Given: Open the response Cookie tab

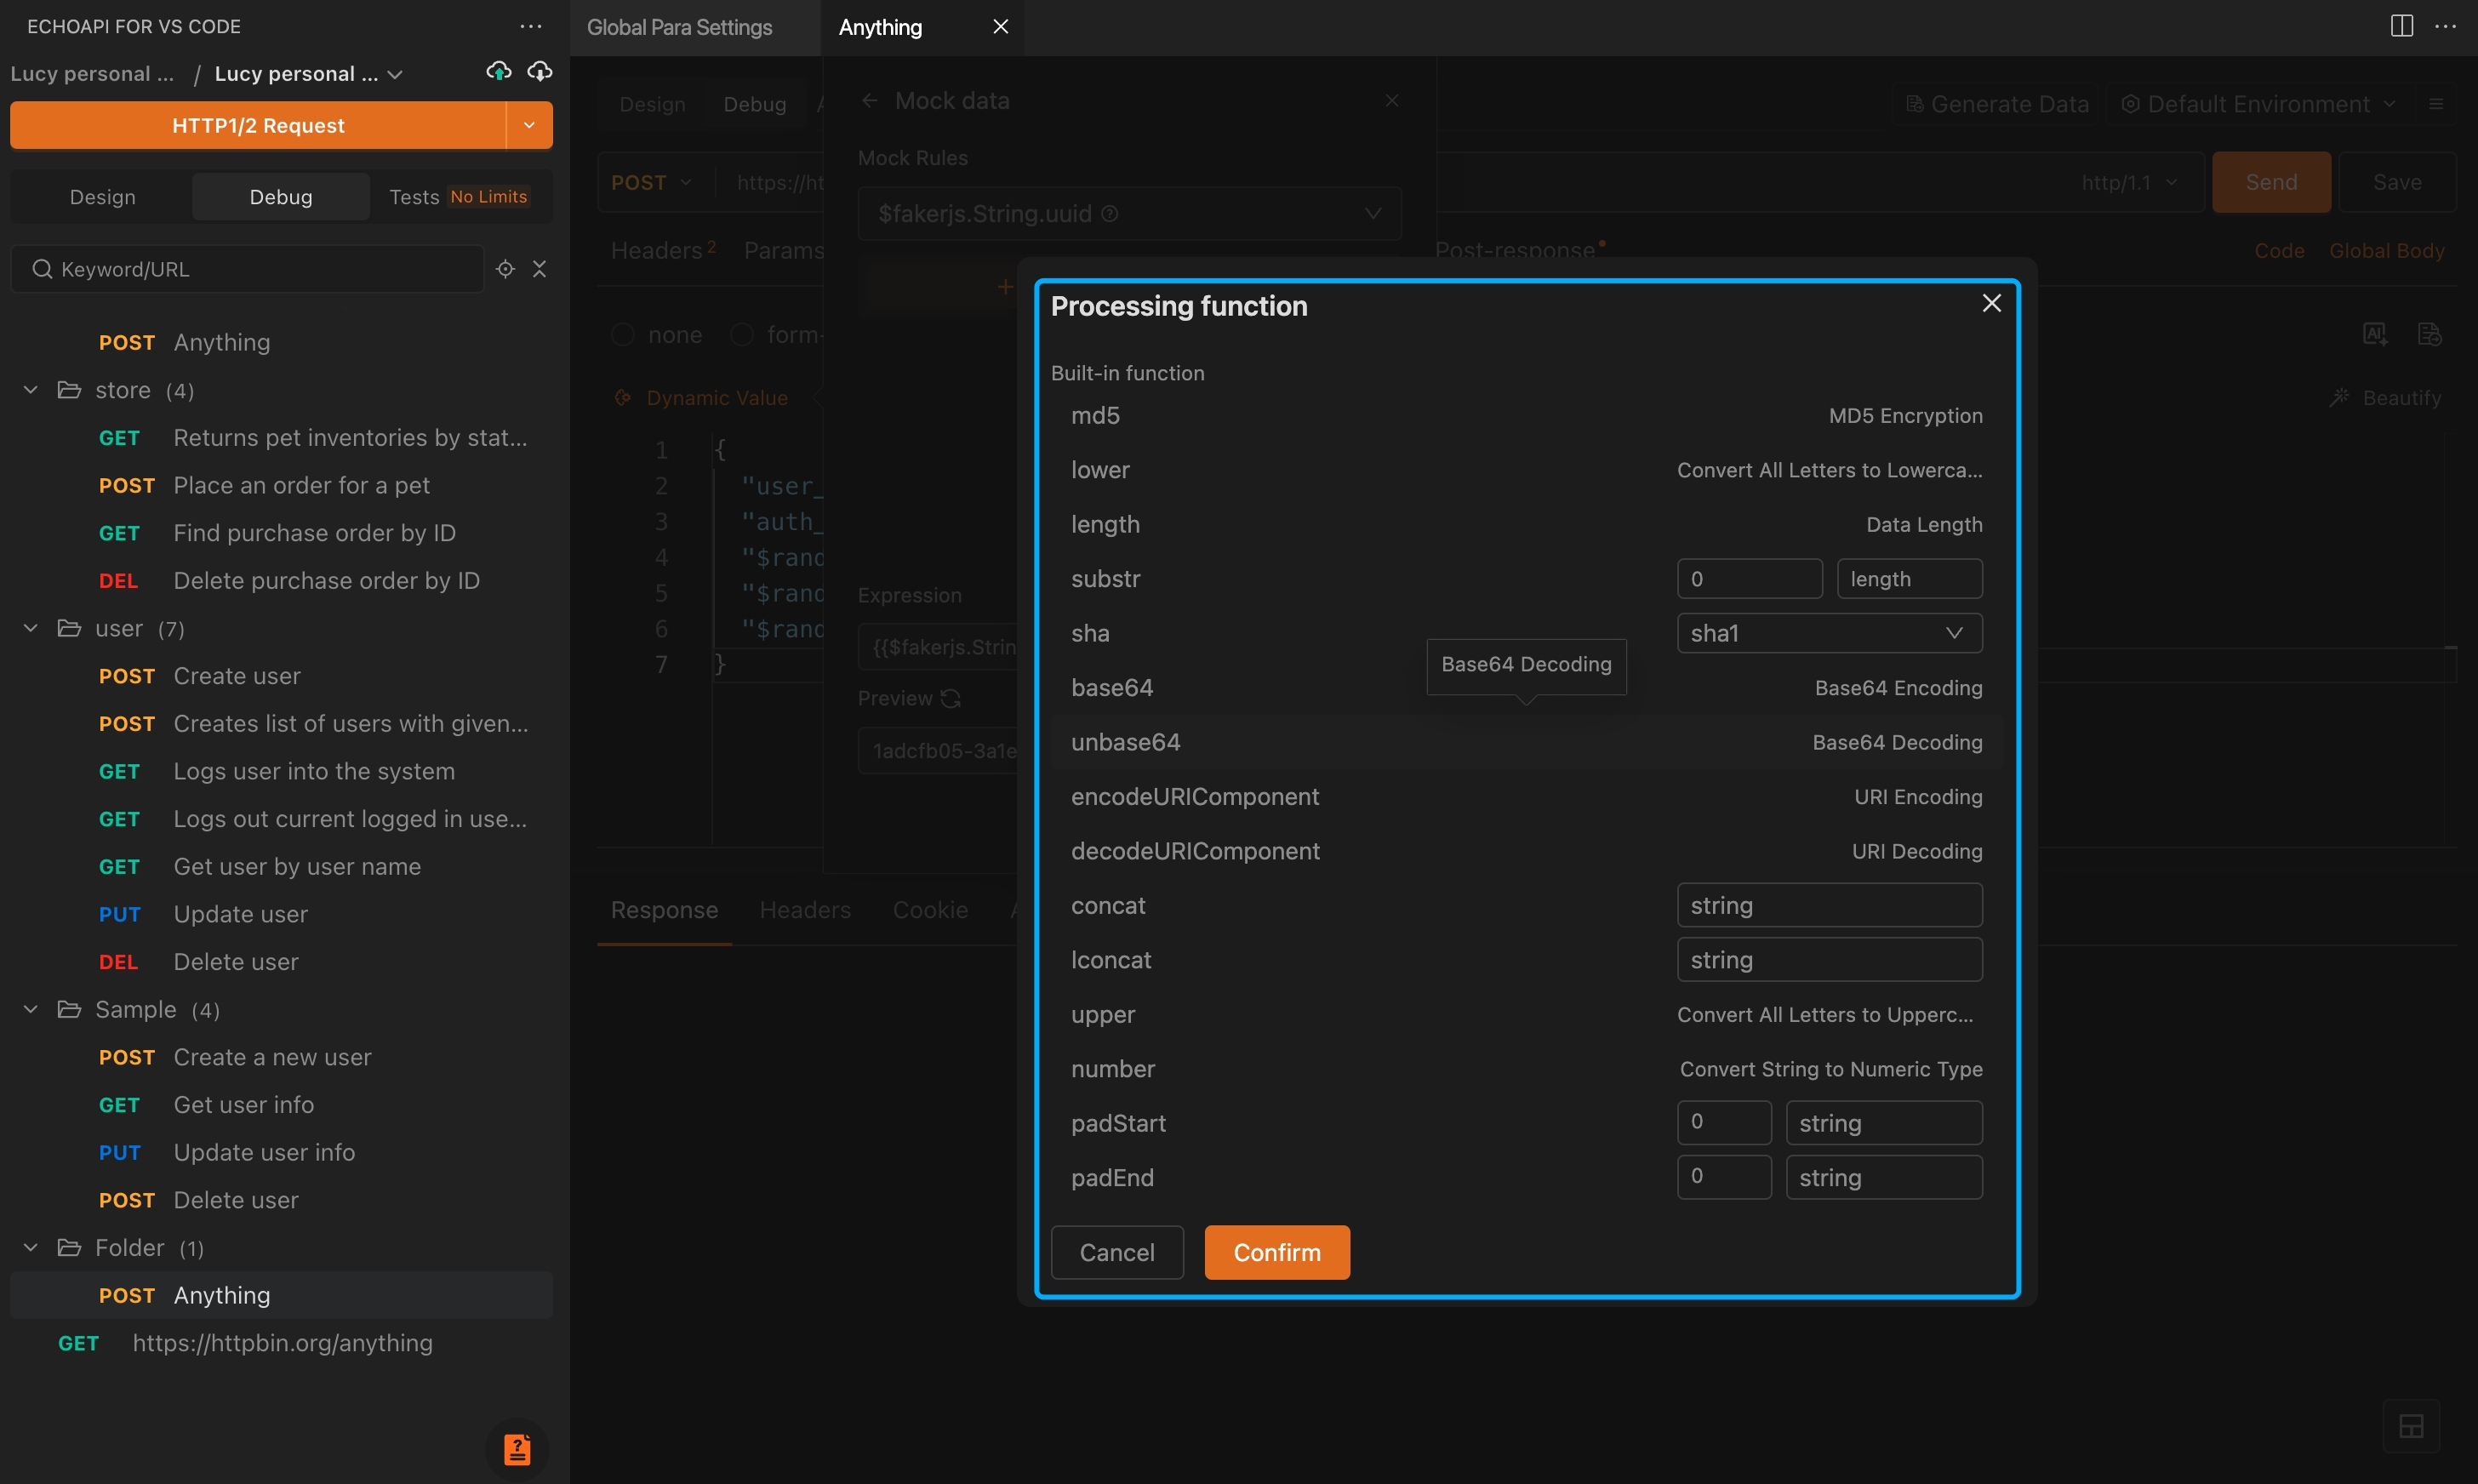Looking at the screenshot, I should pos(930,910).
